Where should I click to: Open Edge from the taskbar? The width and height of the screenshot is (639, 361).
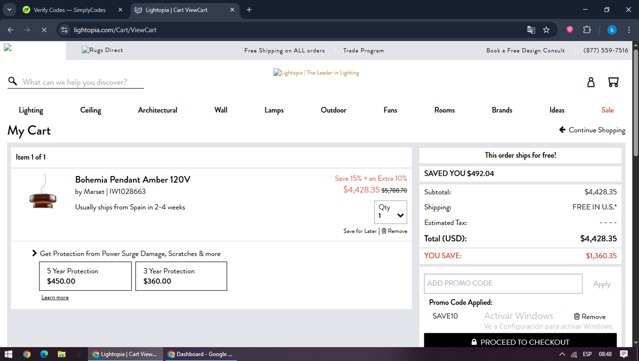click(44, 354)
